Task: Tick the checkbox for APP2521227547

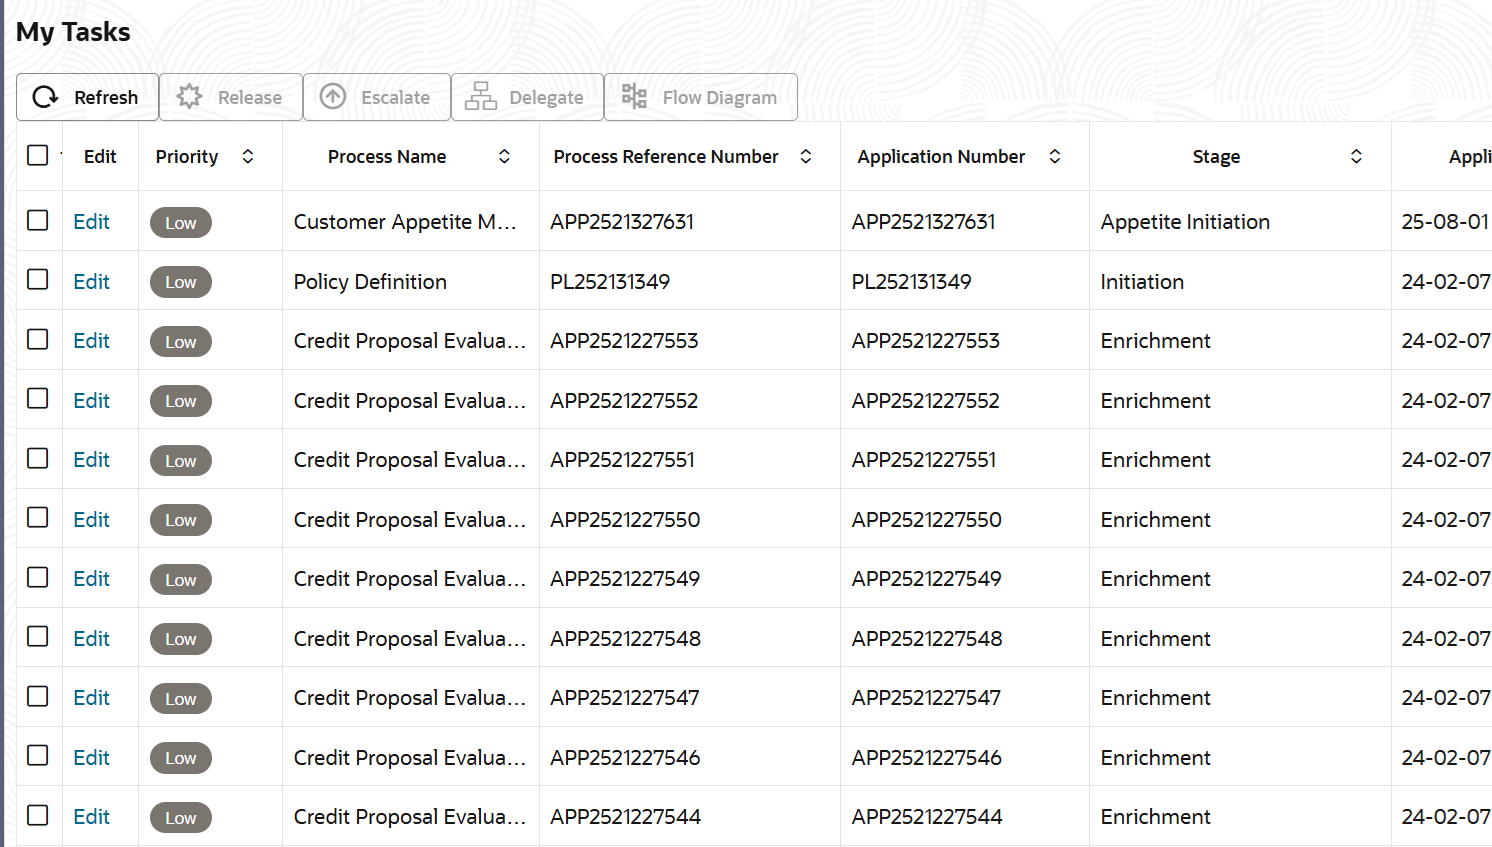Action: click(38, 696)
